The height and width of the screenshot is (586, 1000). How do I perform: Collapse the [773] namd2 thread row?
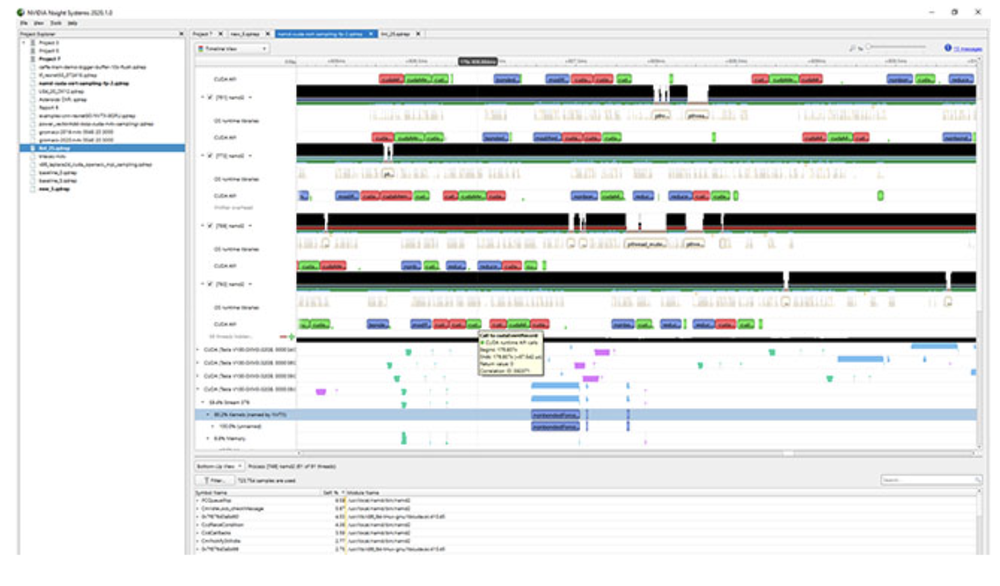tap(202, 156)
